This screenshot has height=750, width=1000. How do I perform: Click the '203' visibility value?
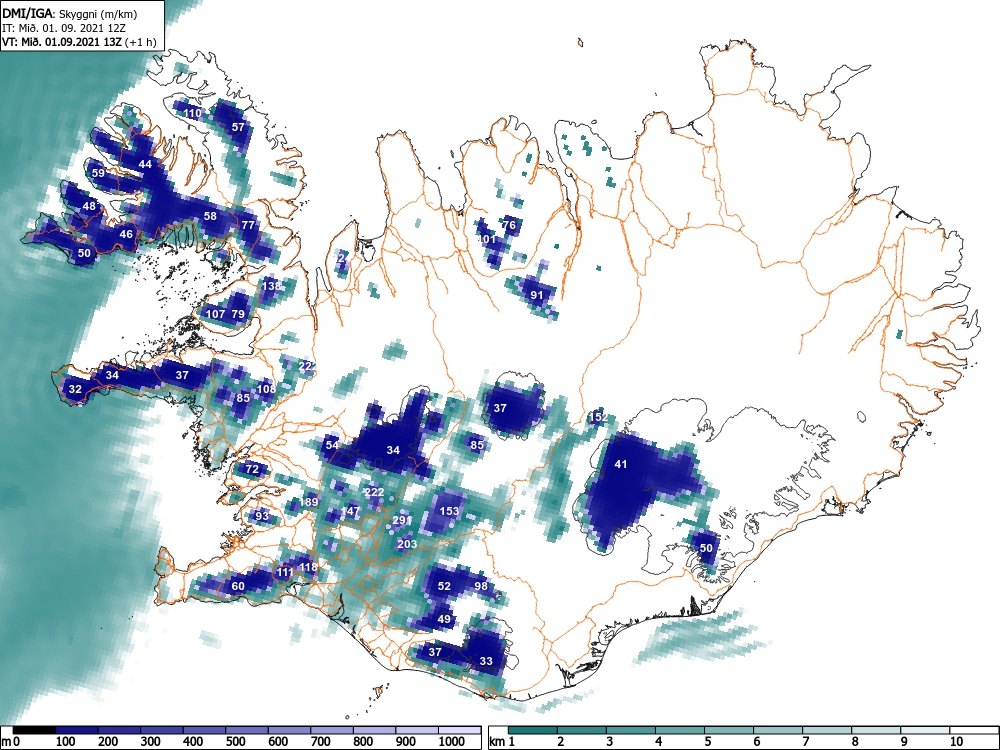tap(407, 544)
